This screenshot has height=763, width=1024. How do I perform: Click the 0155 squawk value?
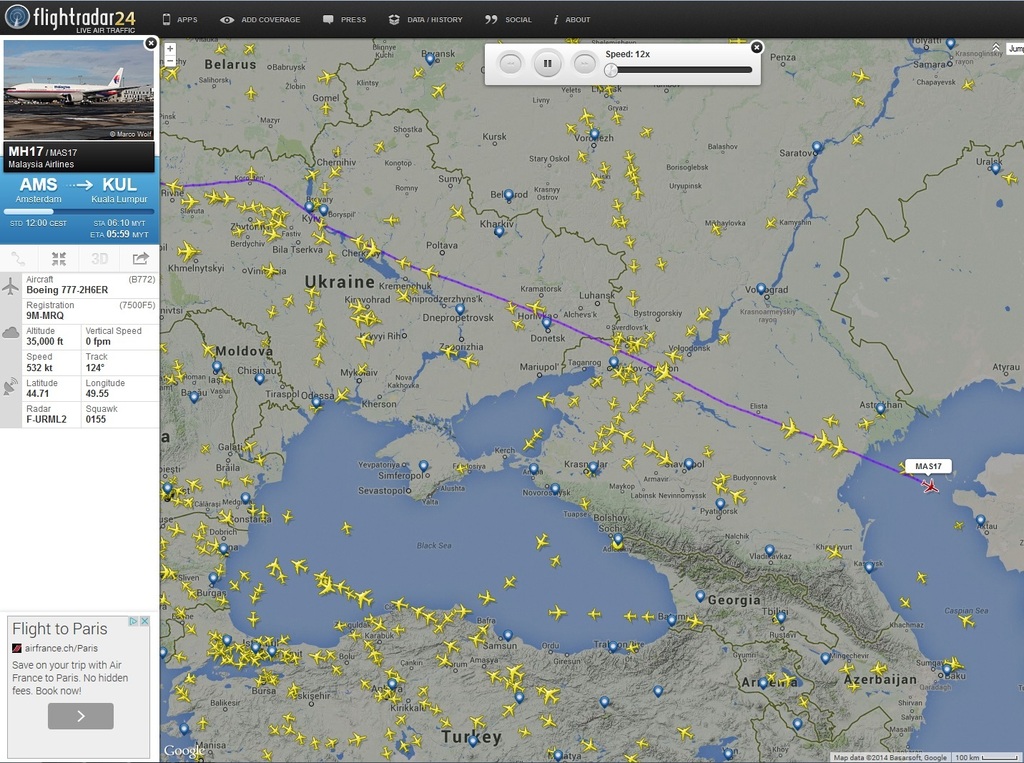95,419
